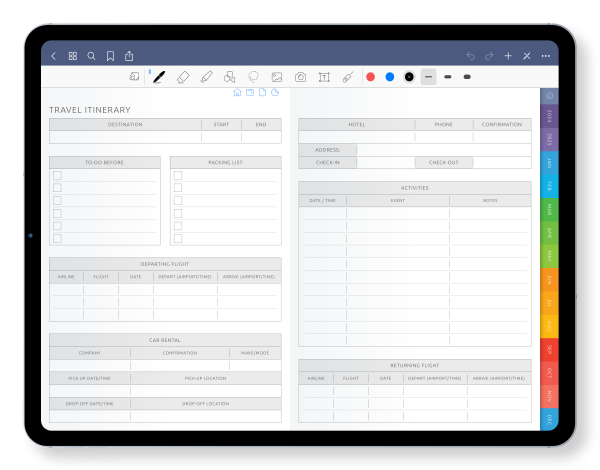Jump to the JAN side tab
Viewport: 600px width, 470px height.
point(549,163)
